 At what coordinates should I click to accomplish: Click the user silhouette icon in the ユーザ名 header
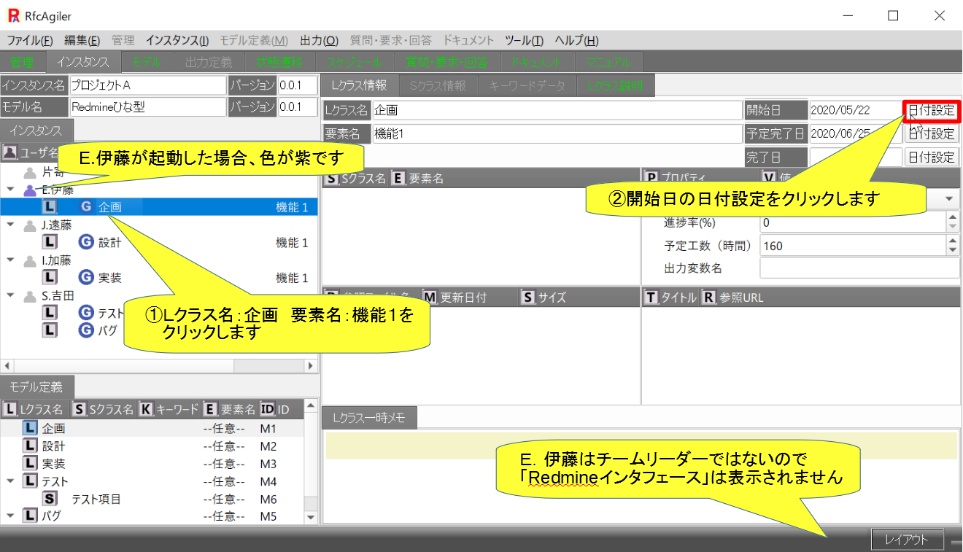(x=10, y=152)
